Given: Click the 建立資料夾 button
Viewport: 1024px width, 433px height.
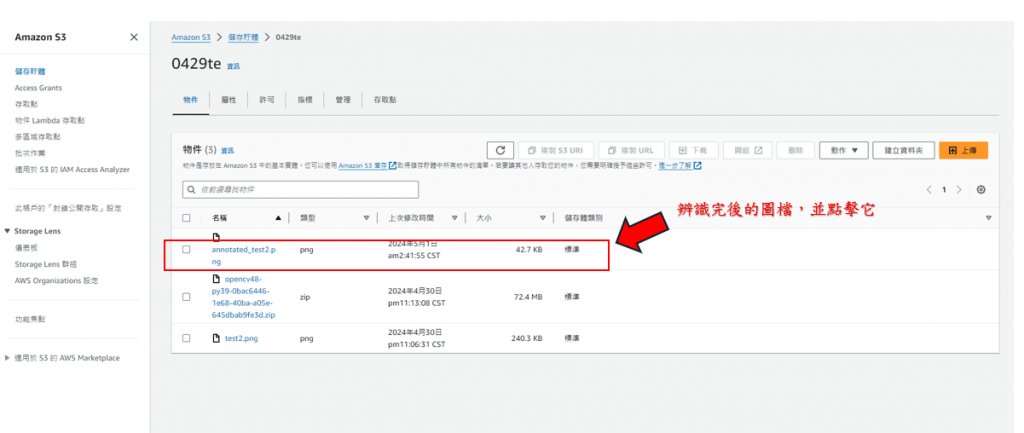Looking at the screenshot, I should click(x=903, y=150).
